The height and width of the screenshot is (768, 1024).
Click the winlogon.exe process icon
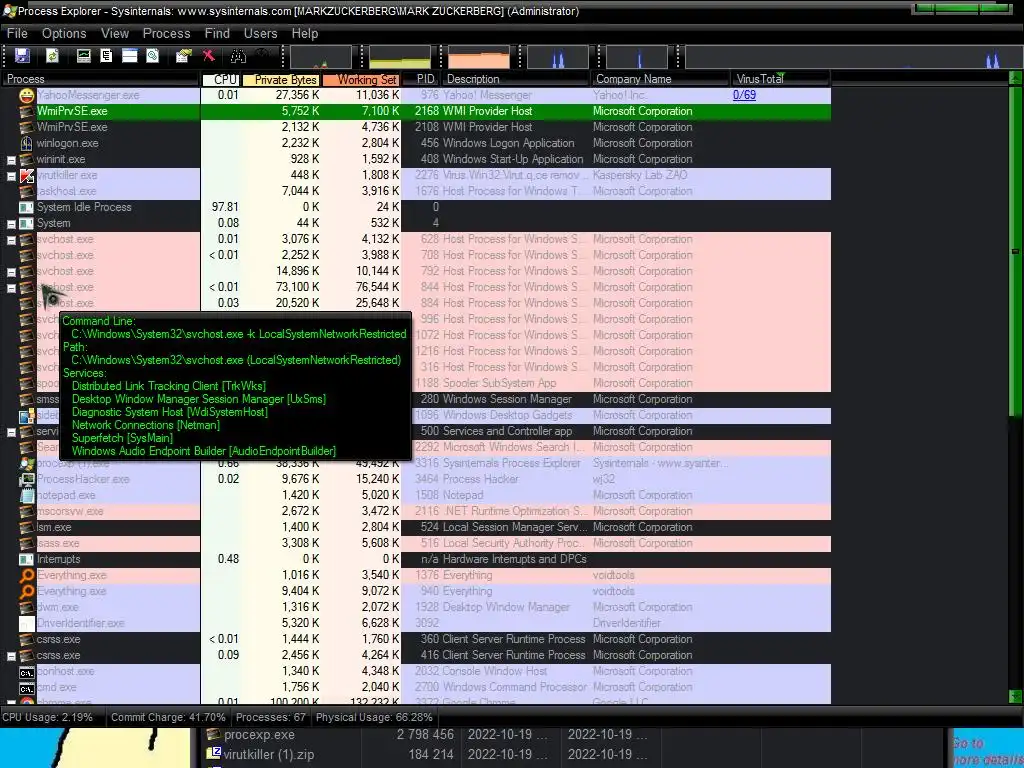[x=27, y=143]
